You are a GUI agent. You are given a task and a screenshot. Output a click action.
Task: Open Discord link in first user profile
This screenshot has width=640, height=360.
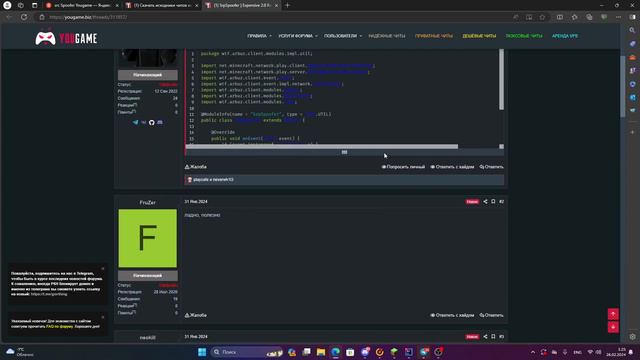coord(160,122)
